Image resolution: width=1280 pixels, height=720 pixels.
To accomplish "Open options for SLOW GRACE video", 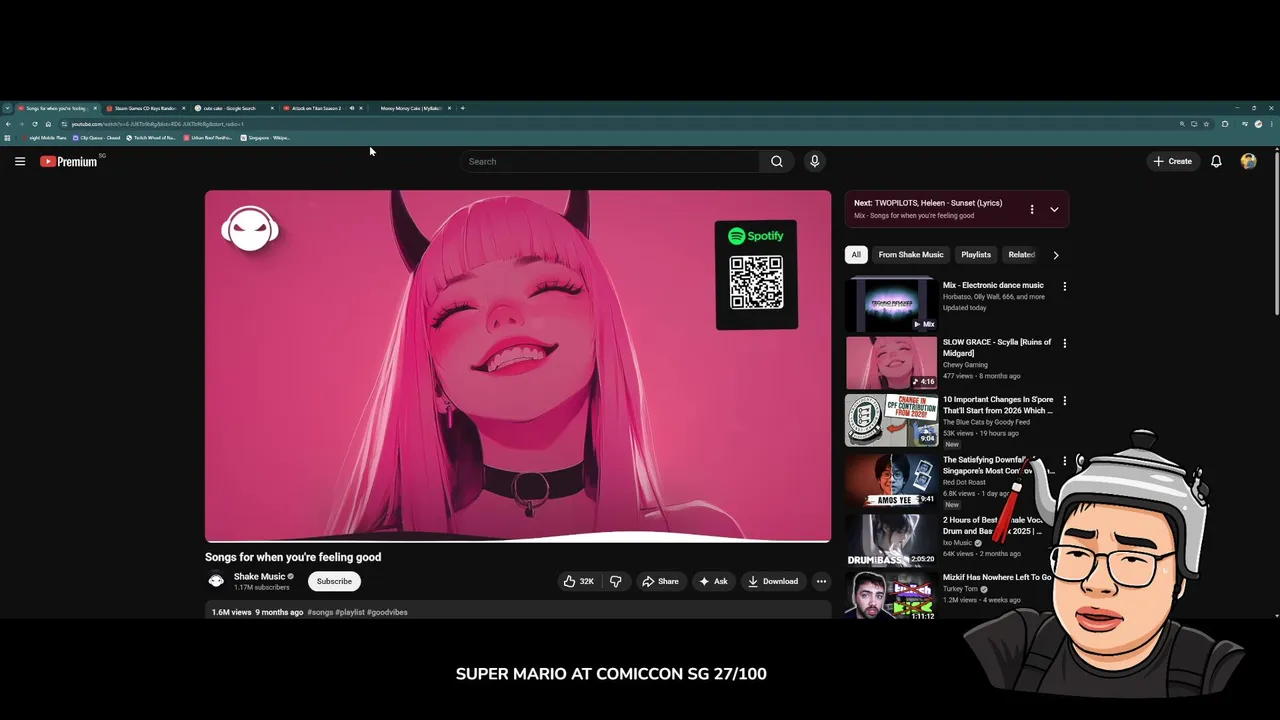I will point(1064,343).
